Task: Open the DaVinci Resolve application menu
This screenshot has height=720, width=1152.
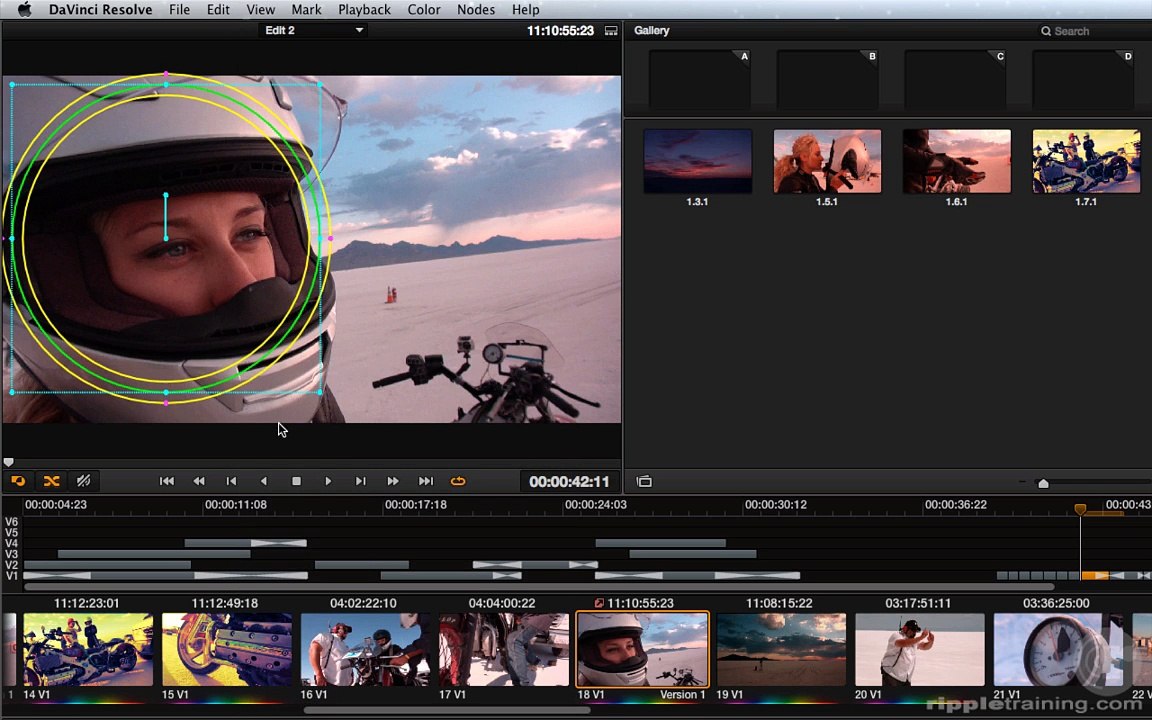Action: pos(101,10)
